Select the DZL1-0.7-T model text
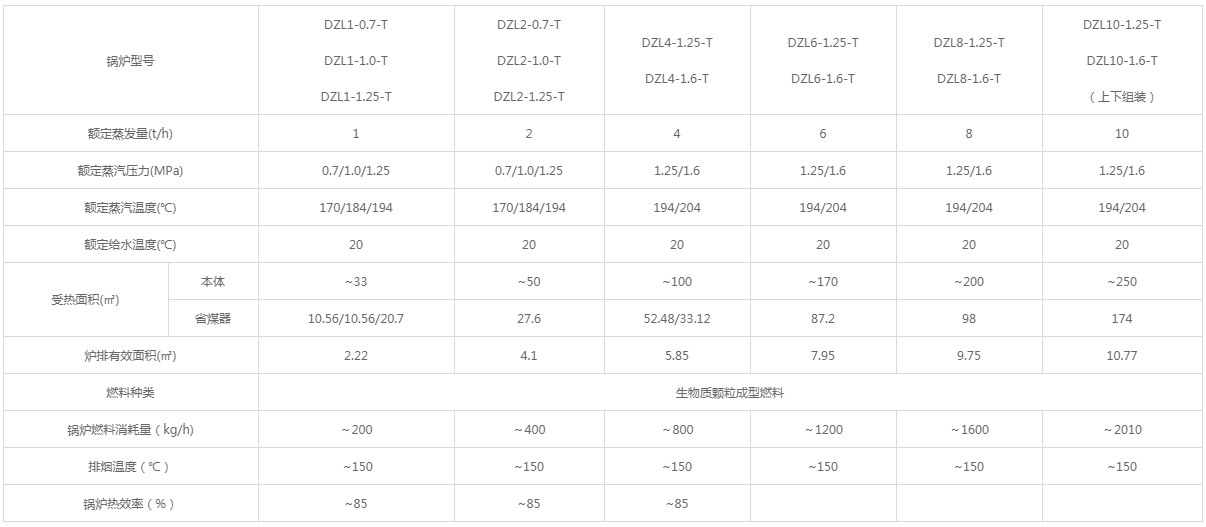1206x527 pixels. pos(356,25)
